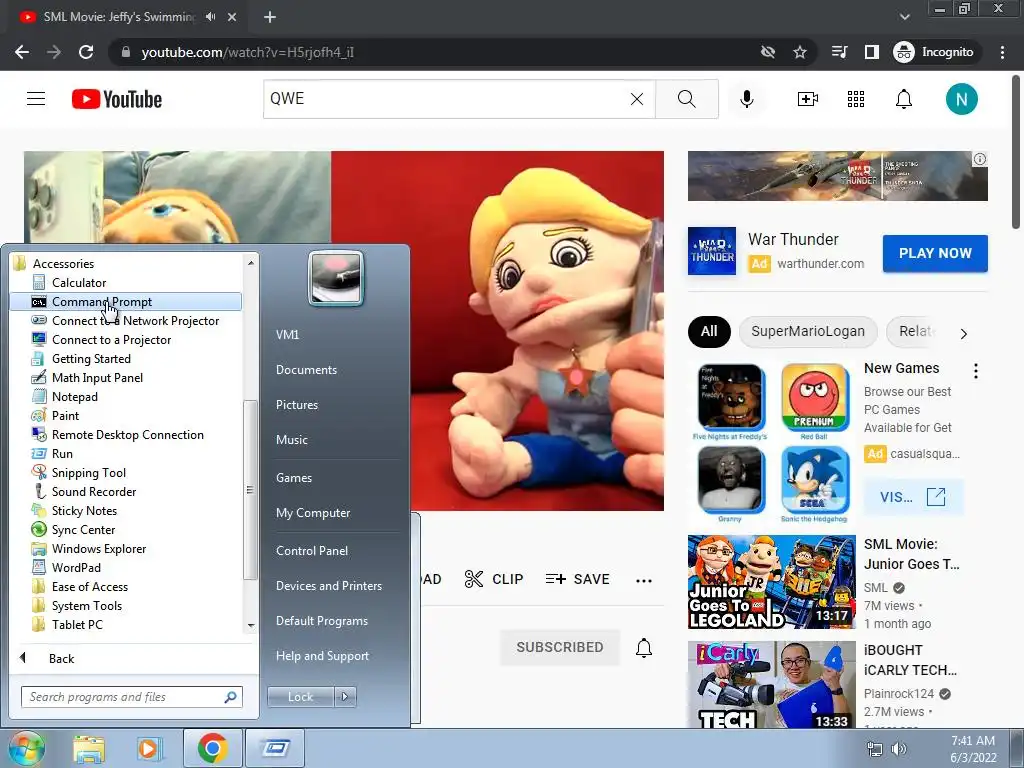
Task: Open more actions ellipsis under video
Action: pyautogui.click(x=644, y=580)
